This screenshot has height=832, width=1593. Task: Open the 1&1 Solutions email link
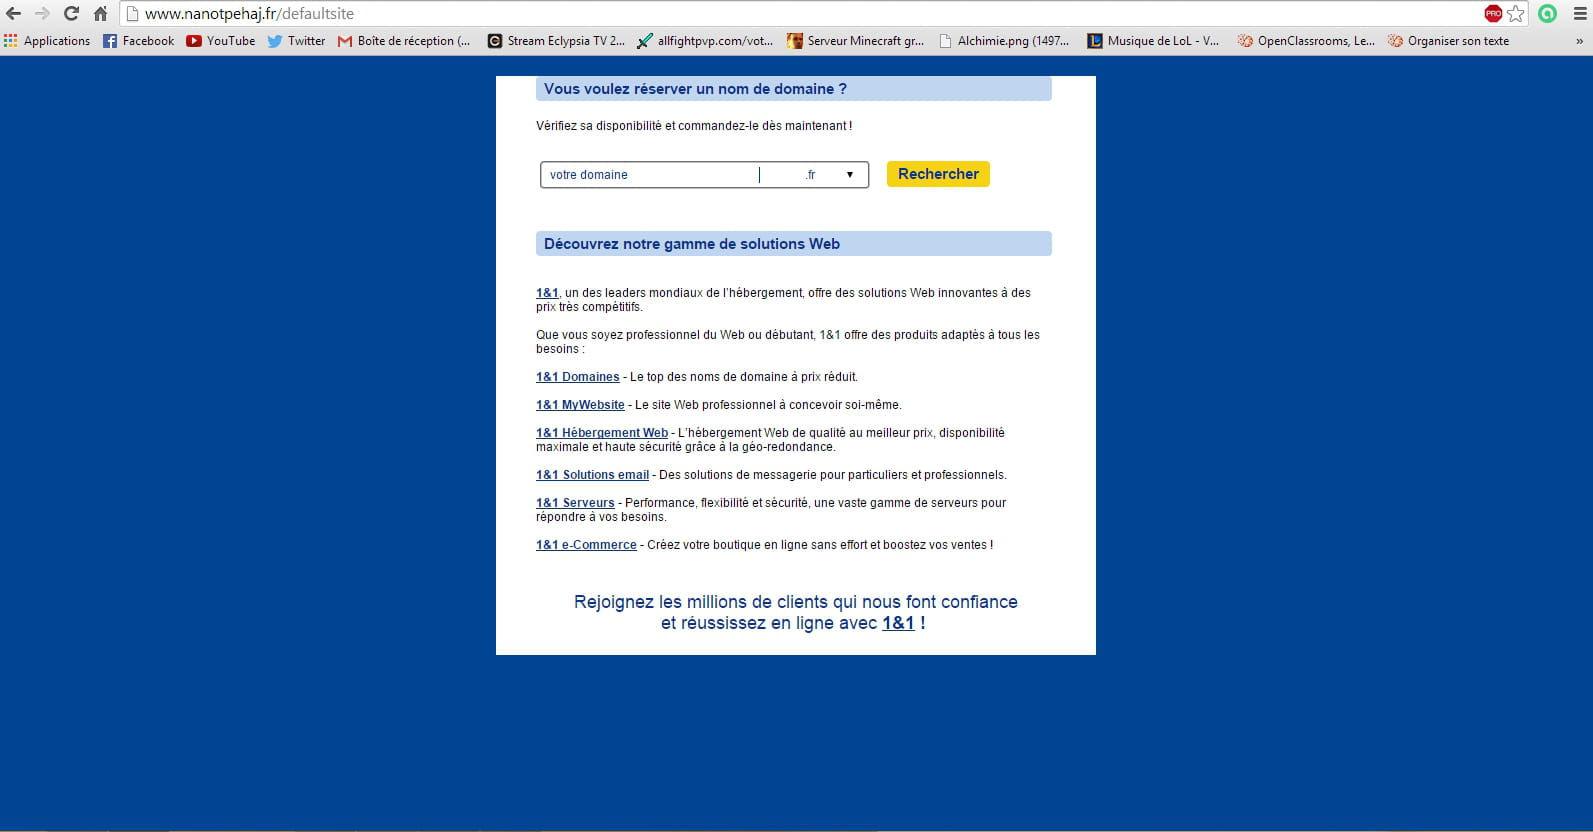pos(592,475)
